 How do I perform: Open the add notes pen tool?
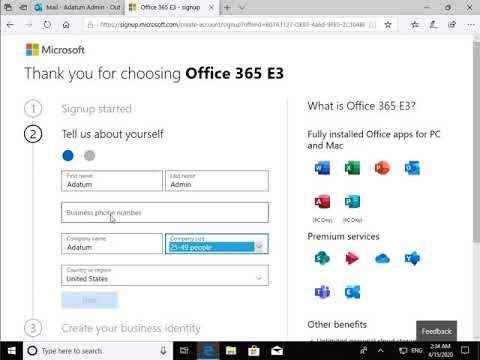pyautogui.click(x=433, y=24)
